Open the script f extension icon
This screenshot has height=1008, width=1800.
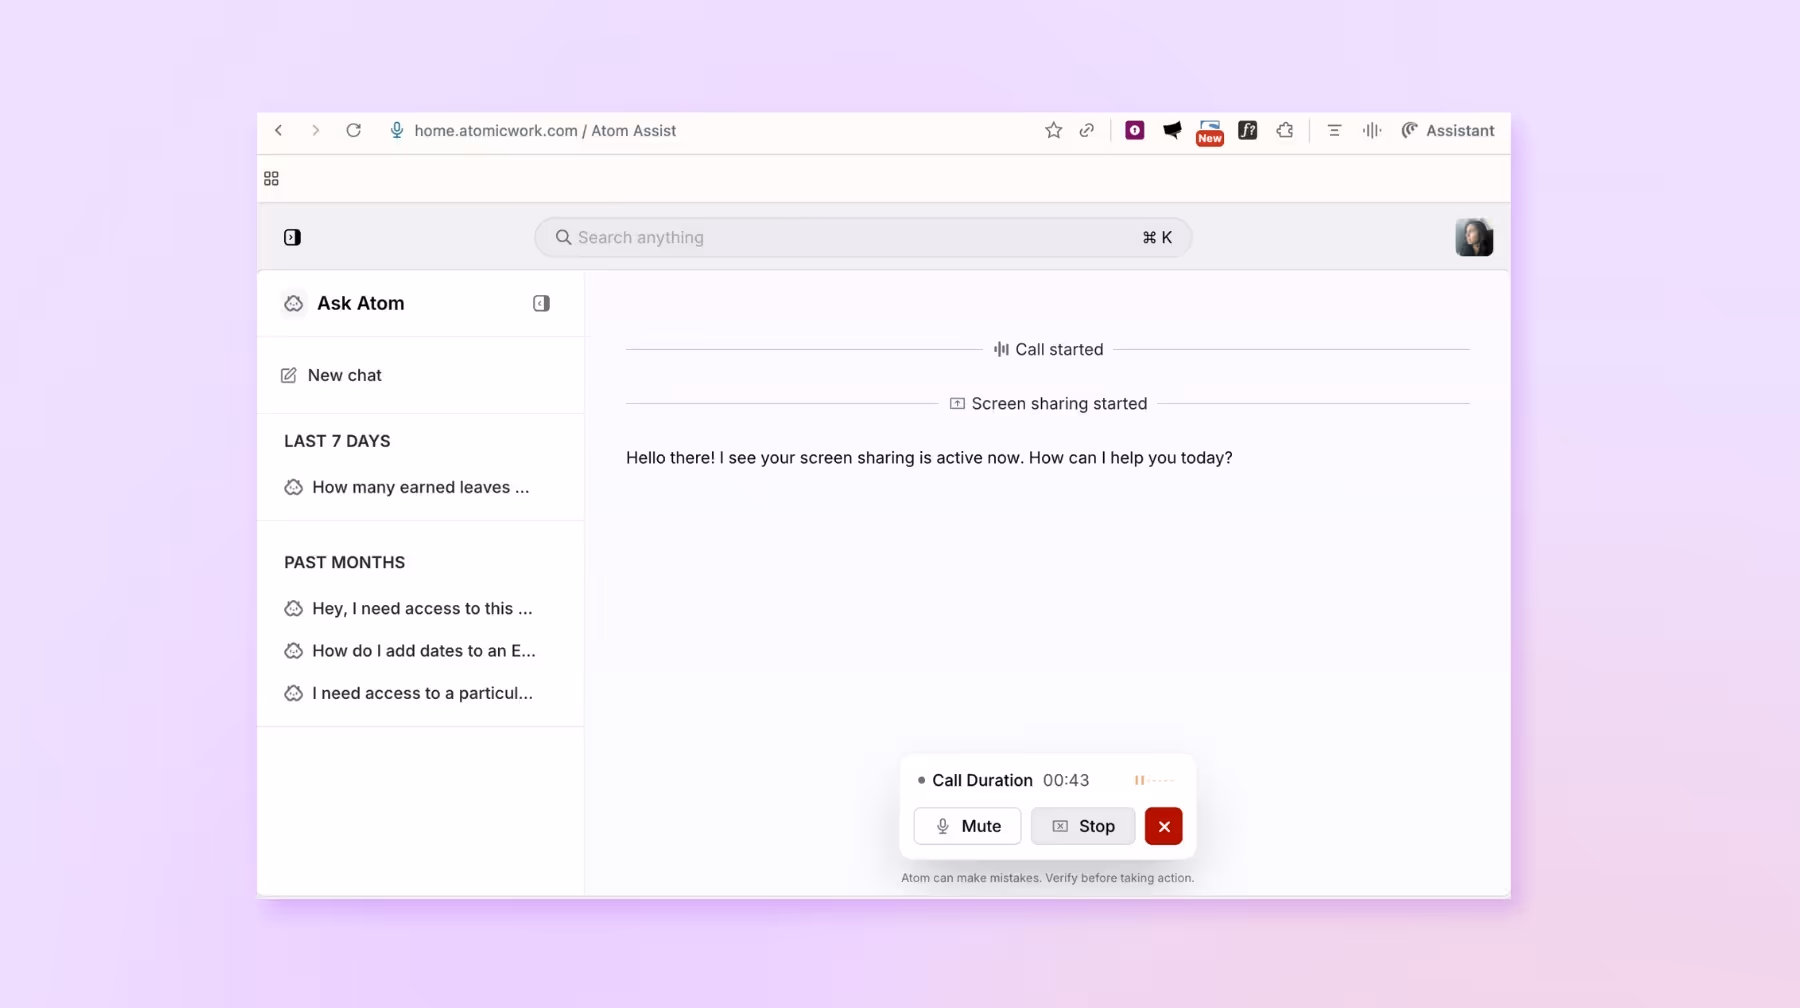click(x=1247, y=130)
